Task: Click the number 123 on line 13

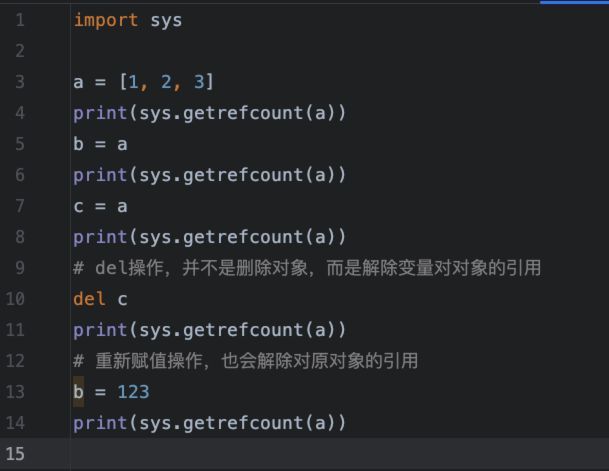Action: click(x=133, y=392)
